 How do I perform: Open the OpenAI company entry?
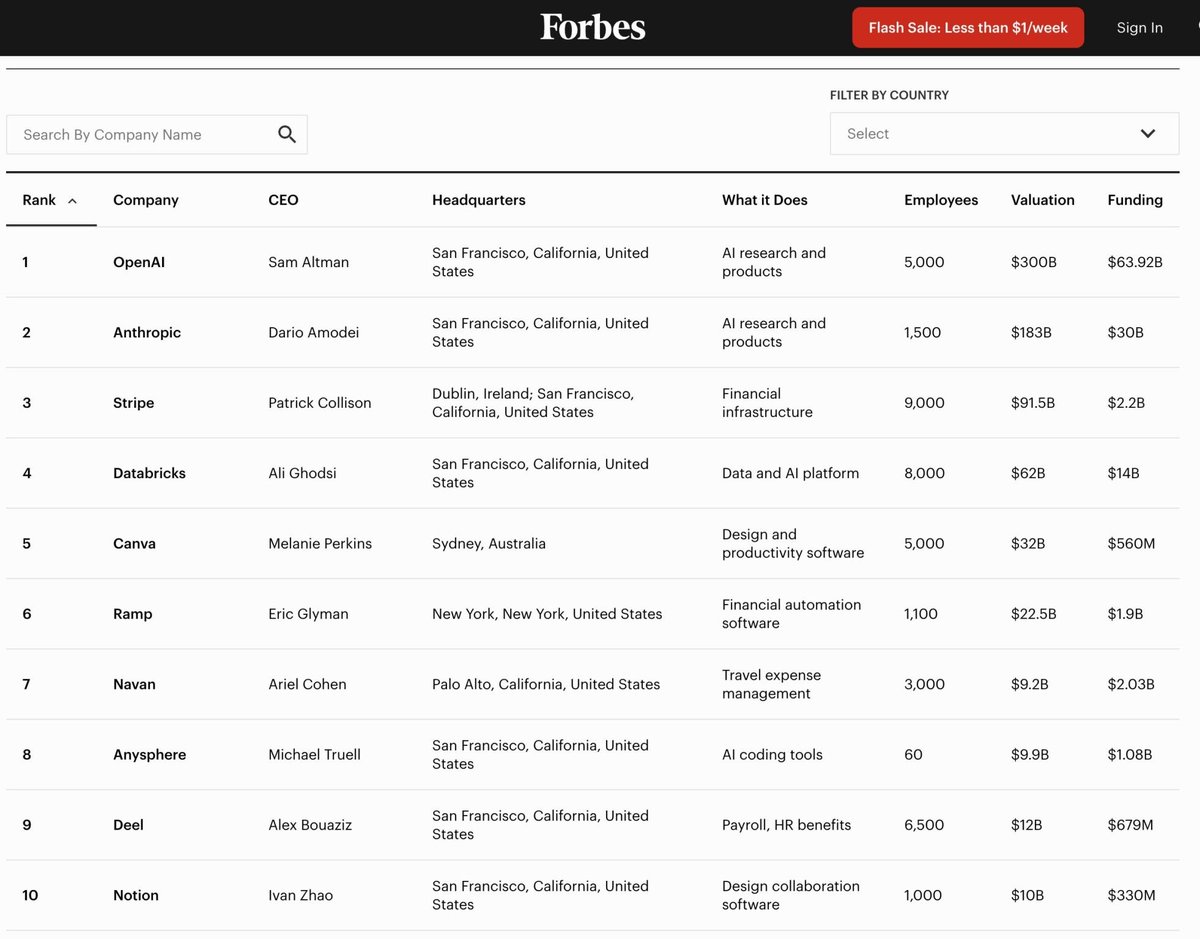point(139,262)
